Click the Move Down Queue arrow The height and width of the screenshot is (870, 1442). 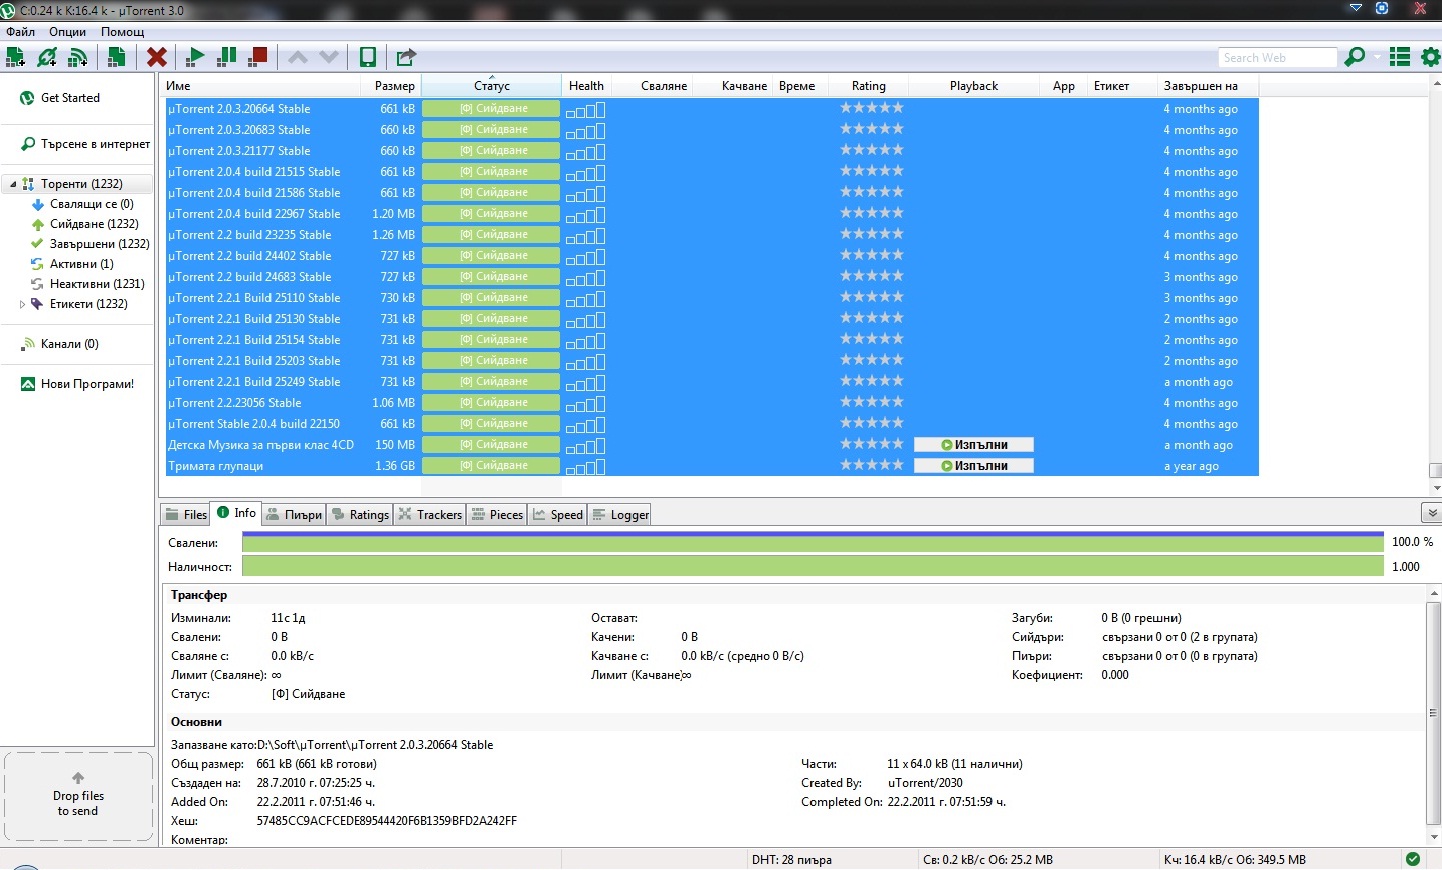coord(329,57)
